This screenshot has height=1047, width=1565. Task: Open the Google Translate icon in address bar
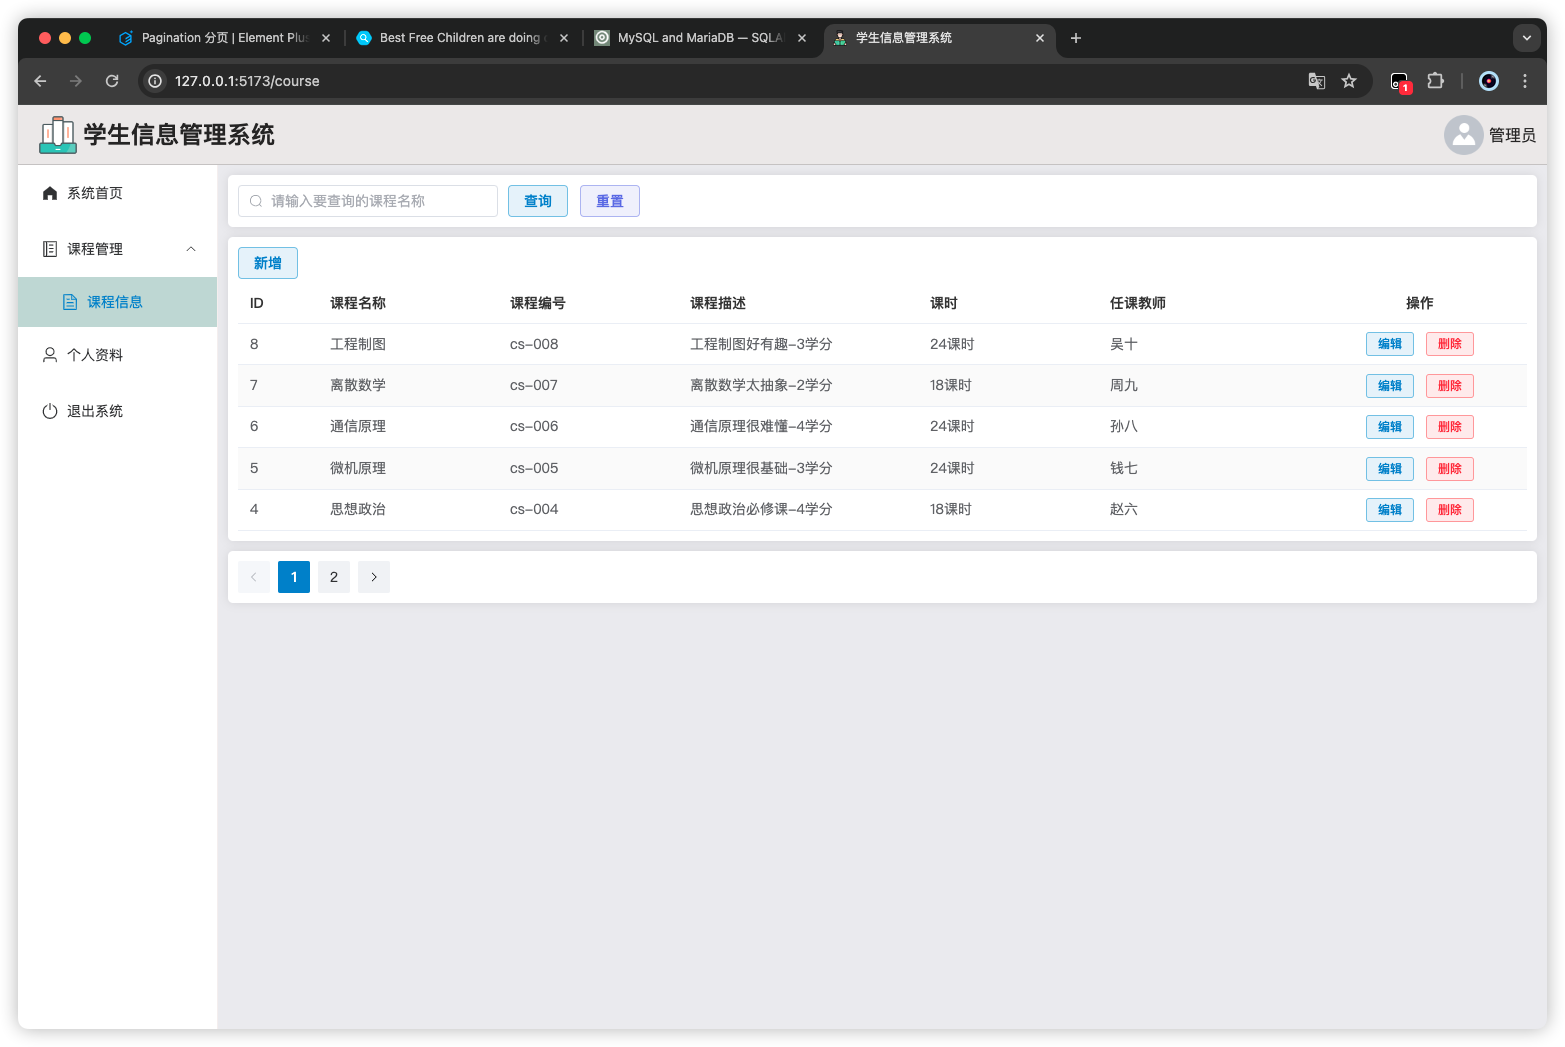tap(1317, 81)
